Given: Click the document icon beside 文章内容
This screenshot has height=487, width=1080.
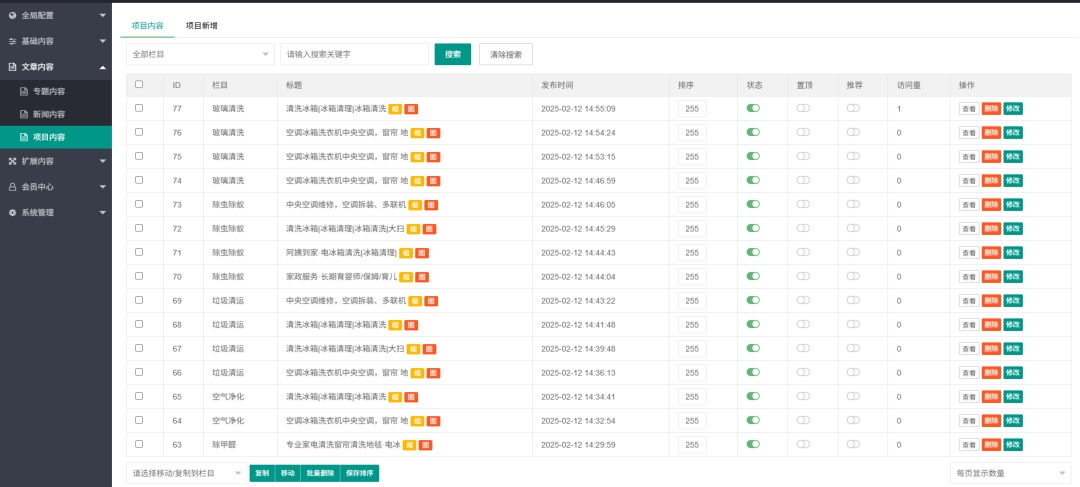Looking at the screenshot, I should click(x=12, y=67).
